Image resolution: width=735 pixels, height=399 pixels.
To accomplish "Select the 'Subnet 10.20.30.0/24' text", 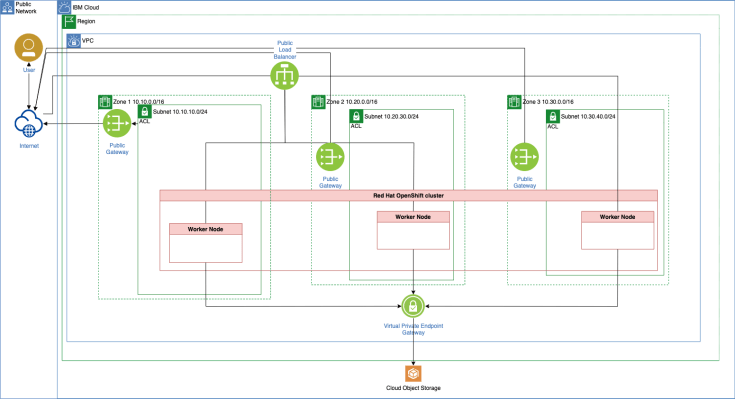I will [x=391, y=117].
